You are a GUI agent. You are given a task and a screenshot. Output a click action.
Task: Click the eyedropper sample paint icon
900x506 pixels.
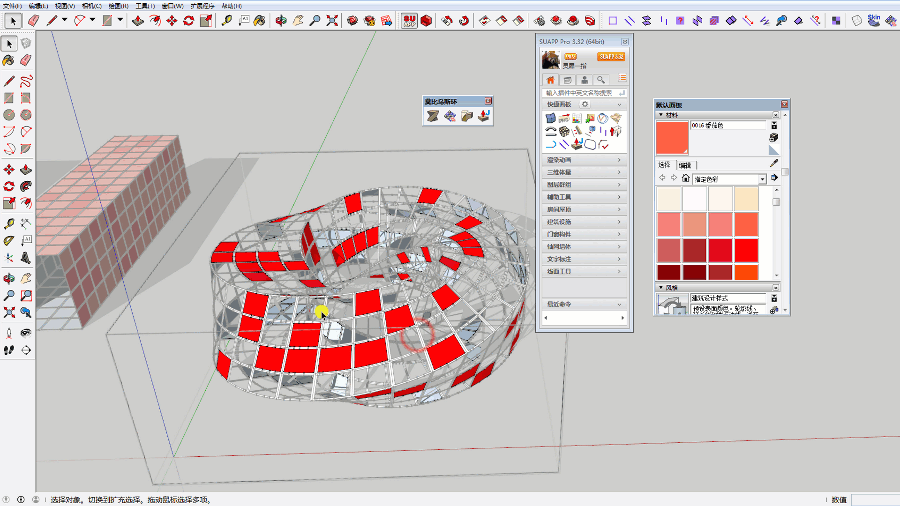tap(773, 163)
